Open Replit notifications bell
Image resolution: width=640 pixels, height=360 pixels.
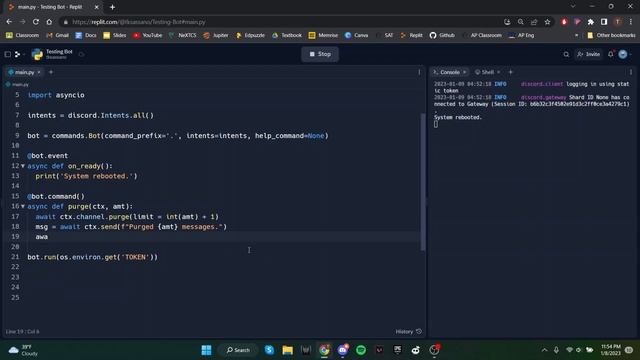click(611, 54)
